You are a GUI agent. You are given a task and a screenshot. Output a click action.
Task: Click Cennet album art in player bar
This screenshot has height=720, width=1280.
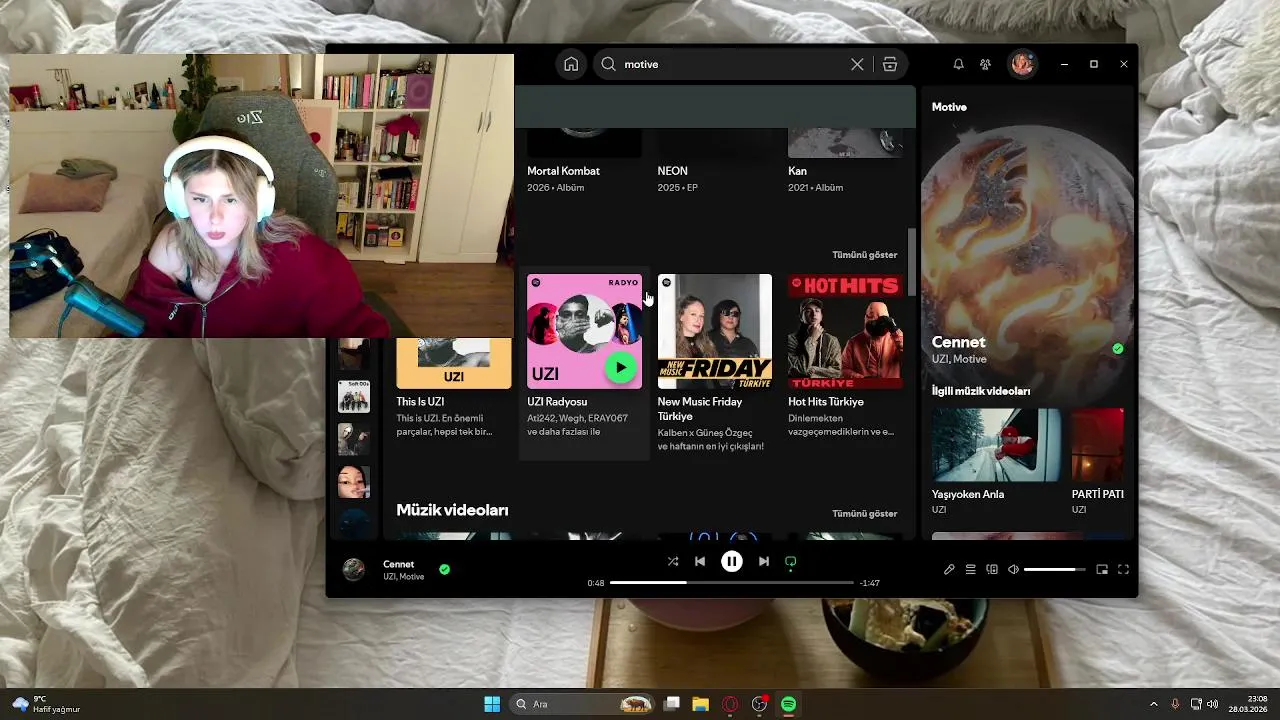[x=354, y=570]
